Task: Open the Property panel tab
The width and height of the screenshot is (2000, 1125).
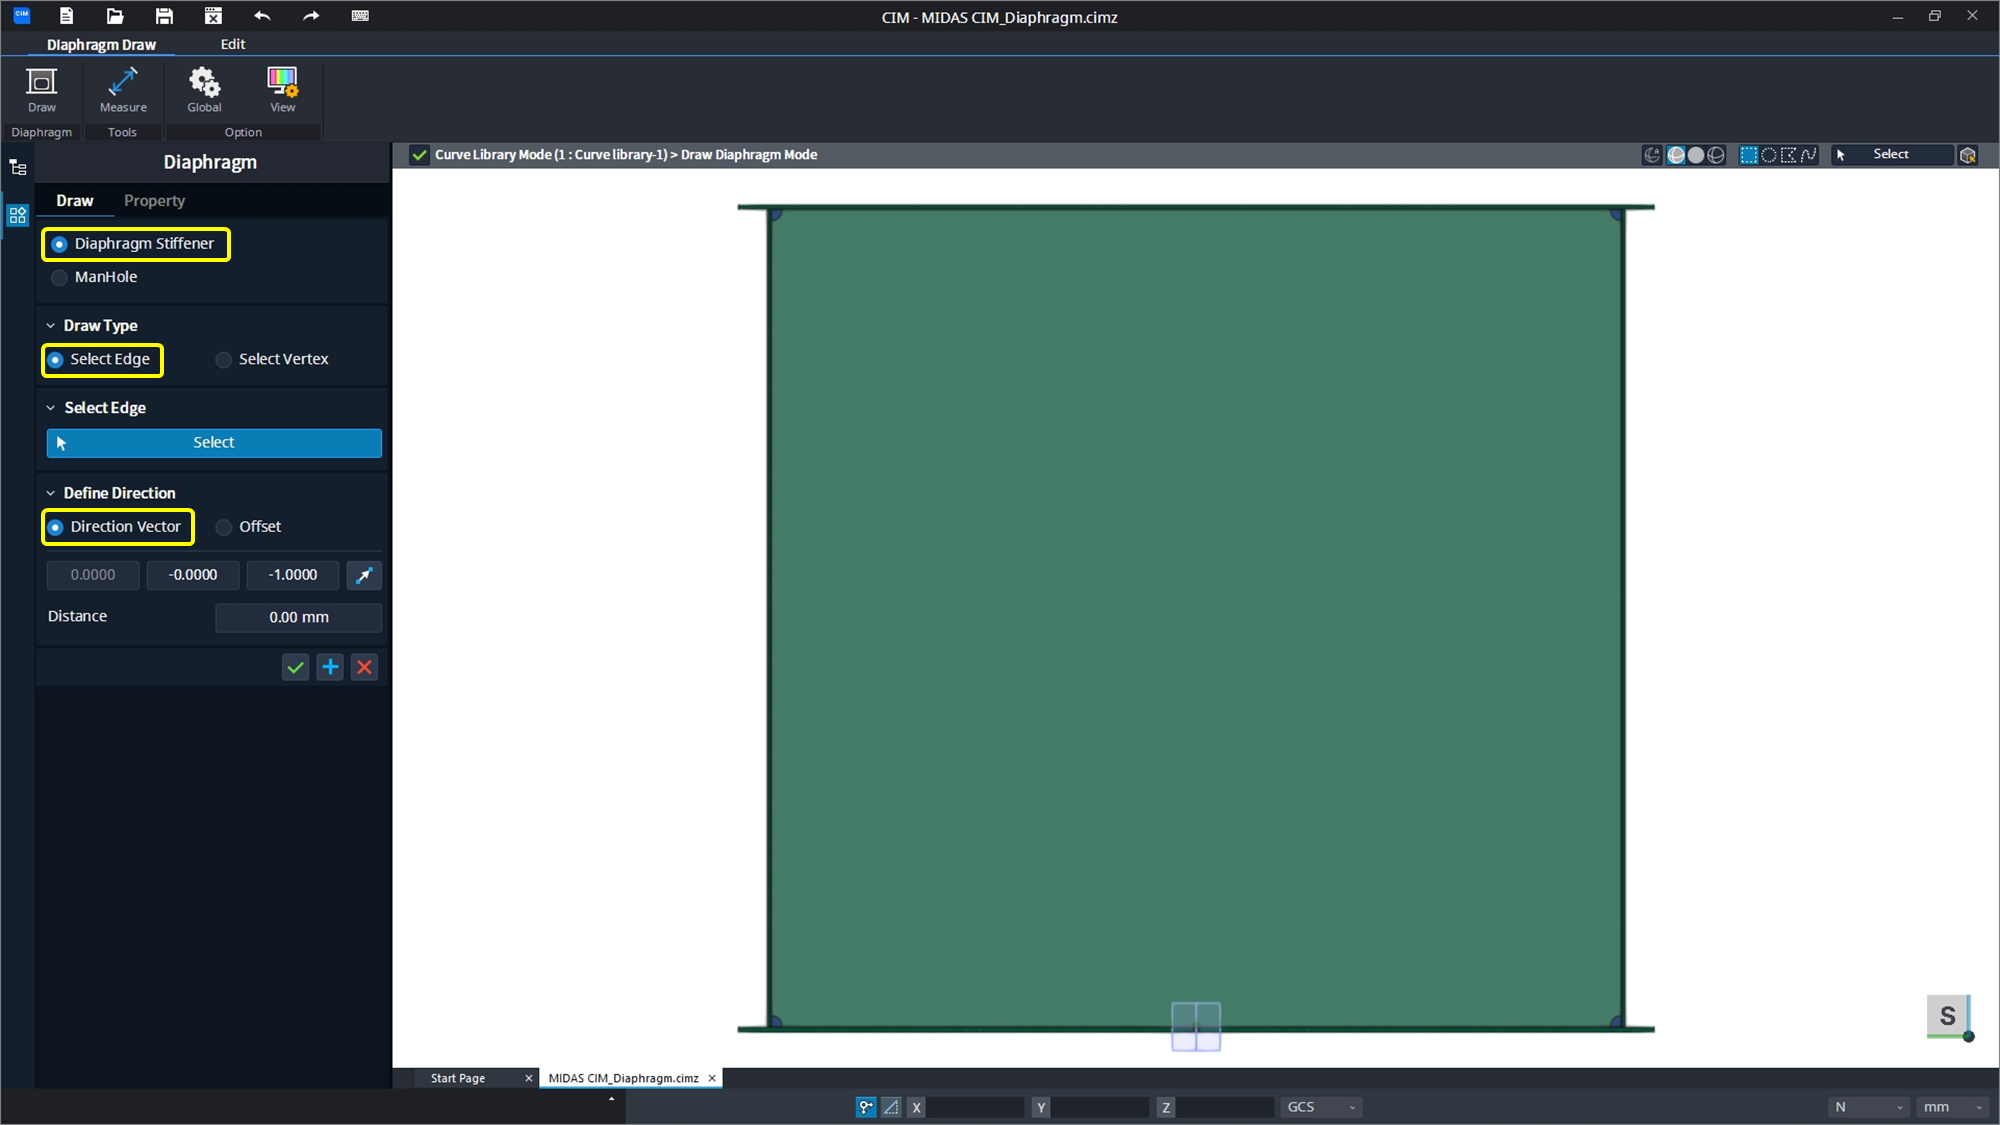Action: [154, 201]
